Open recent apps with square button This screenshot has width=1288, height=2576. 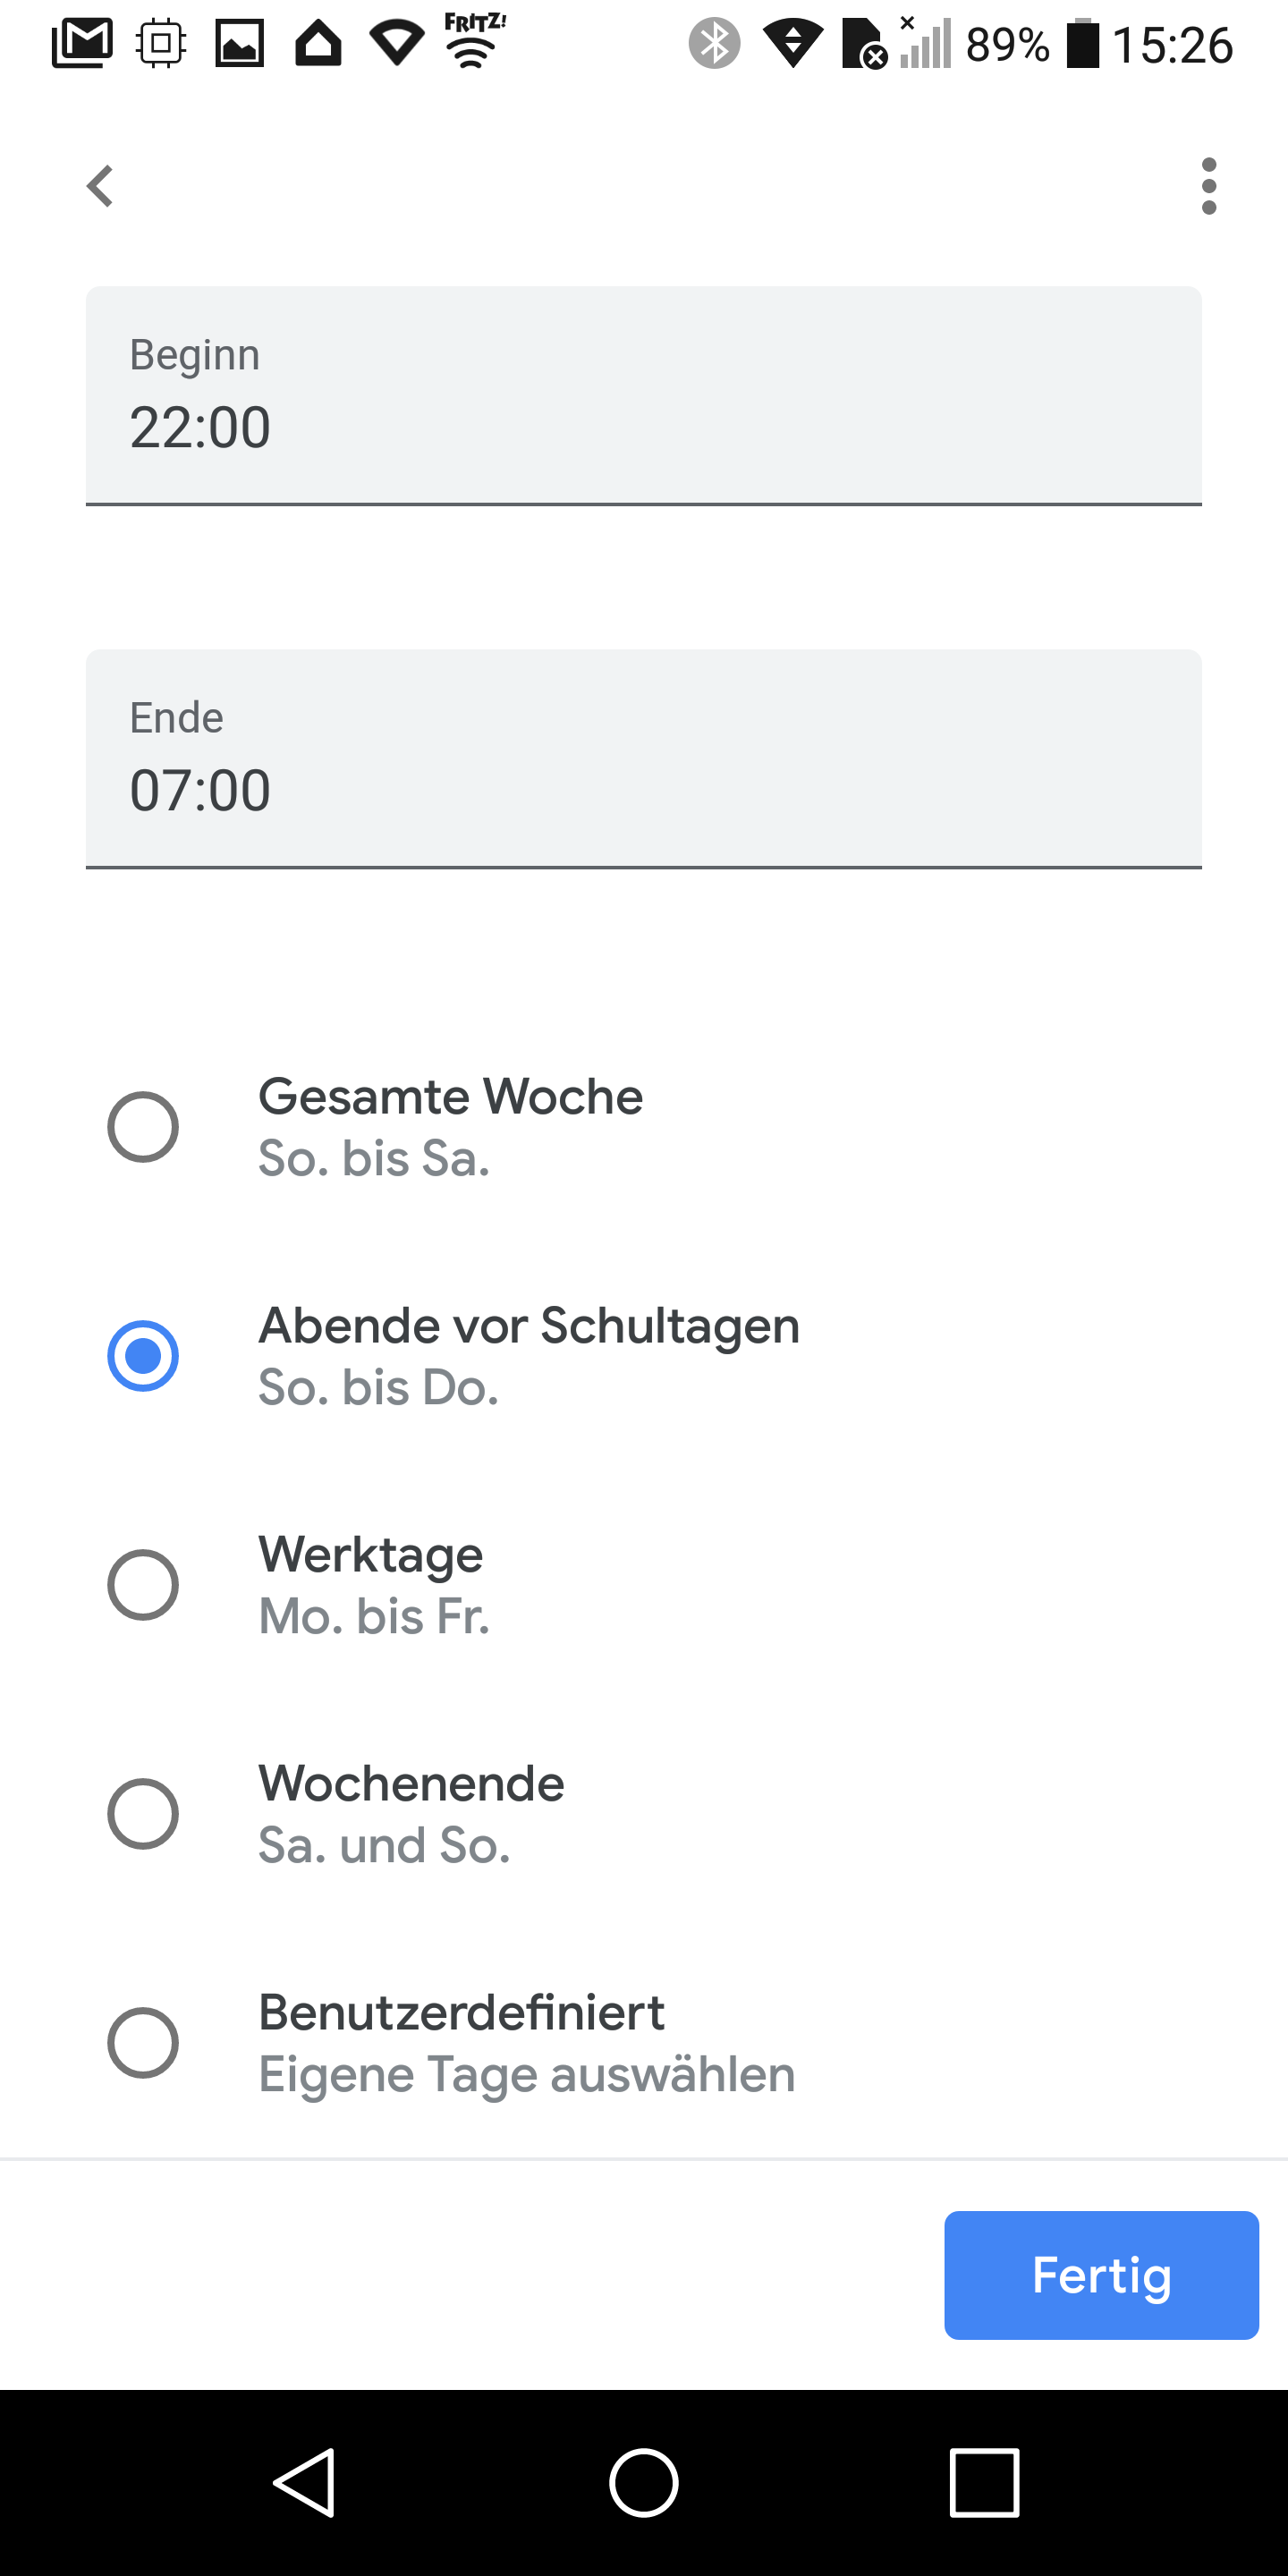click(x=984, y=2482)
